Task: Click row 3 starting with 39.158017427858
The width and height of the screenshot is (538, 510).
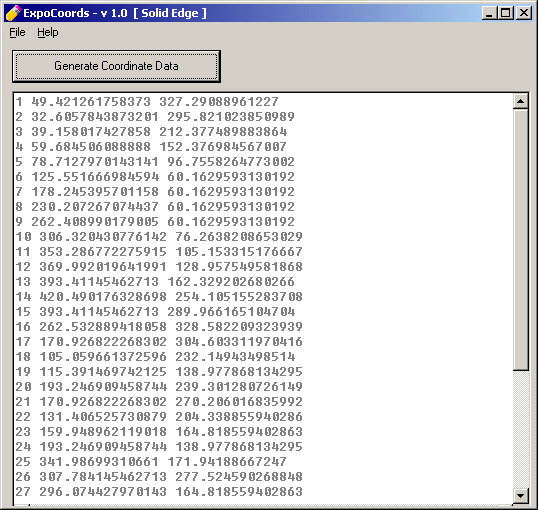Action: (151, 132)
